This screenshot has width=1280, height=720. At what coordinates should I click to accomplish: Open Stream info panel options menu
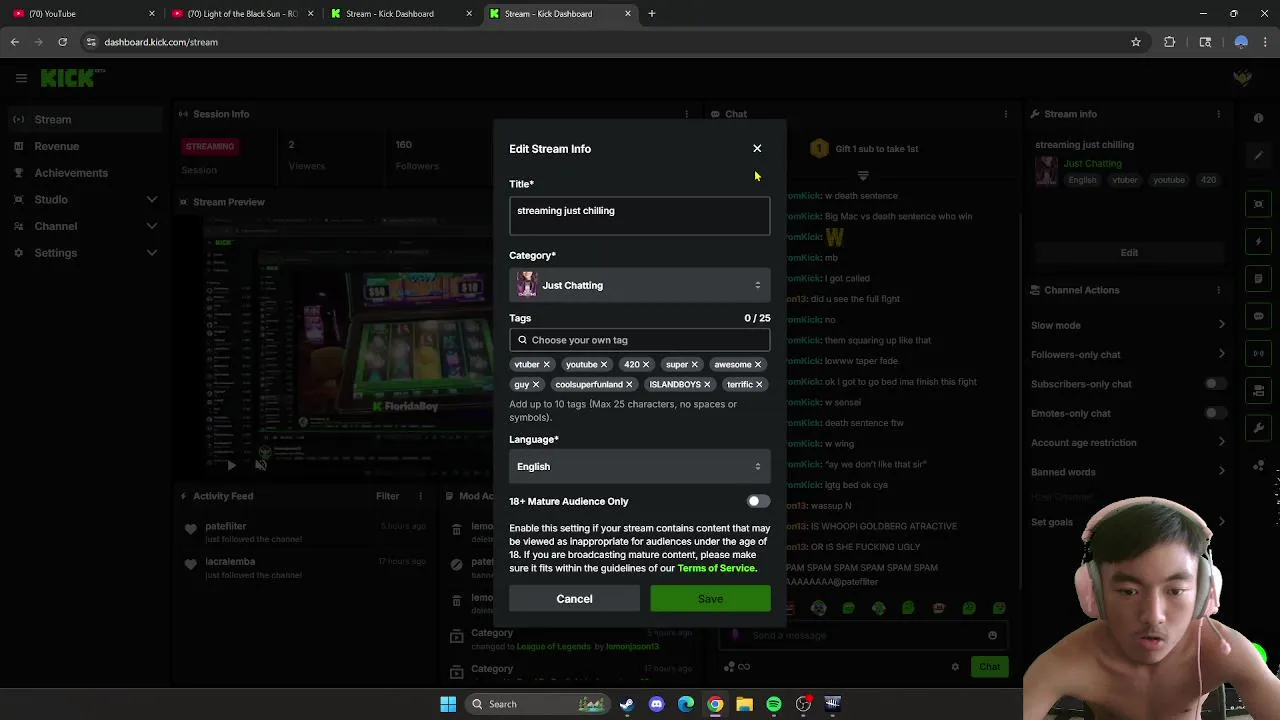click(1218, 114)
